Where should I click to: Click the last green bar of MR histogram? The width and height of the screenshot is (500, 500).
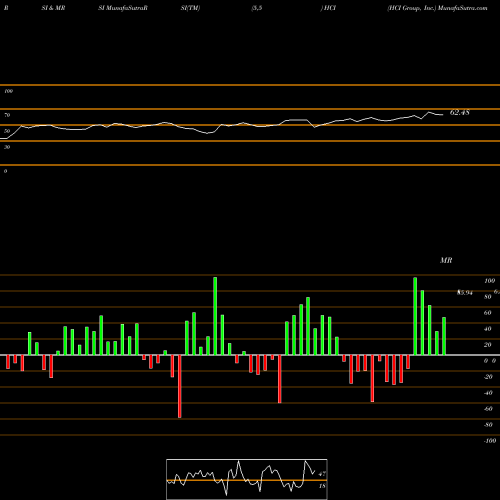[444, 336]
